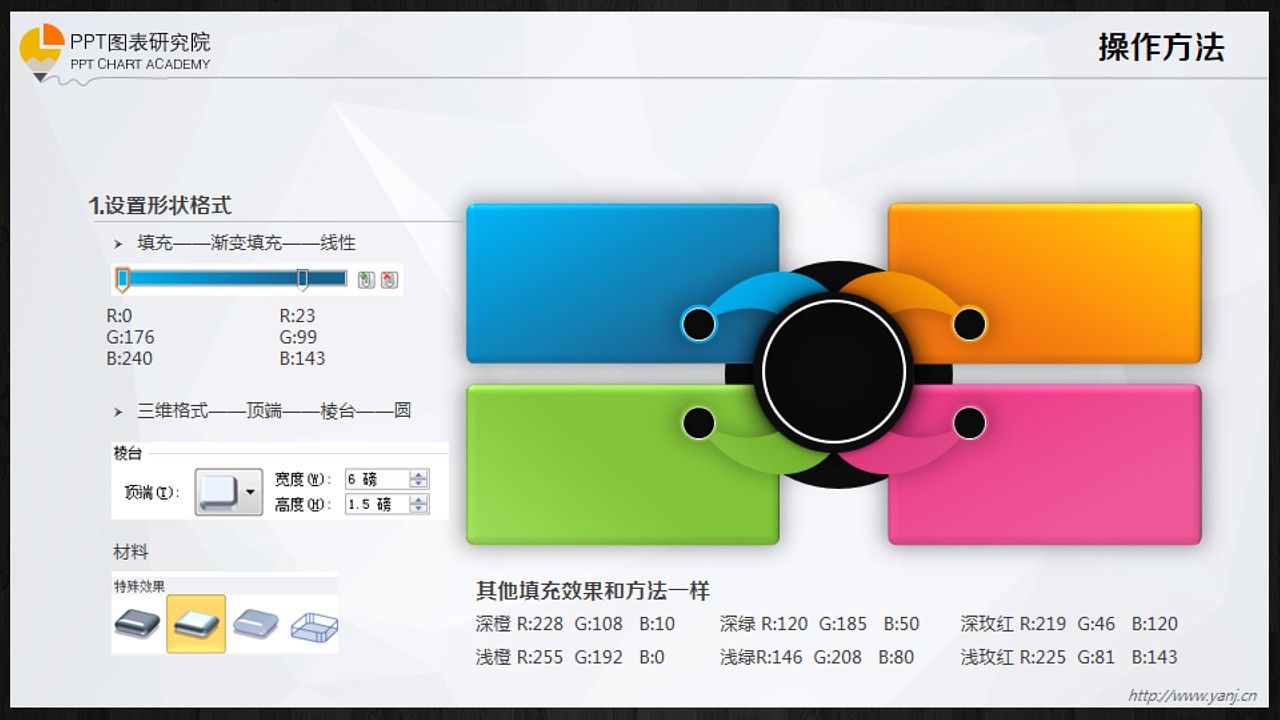
Task: Select the third soft-edge material effect icon
Action: [255, 624]
